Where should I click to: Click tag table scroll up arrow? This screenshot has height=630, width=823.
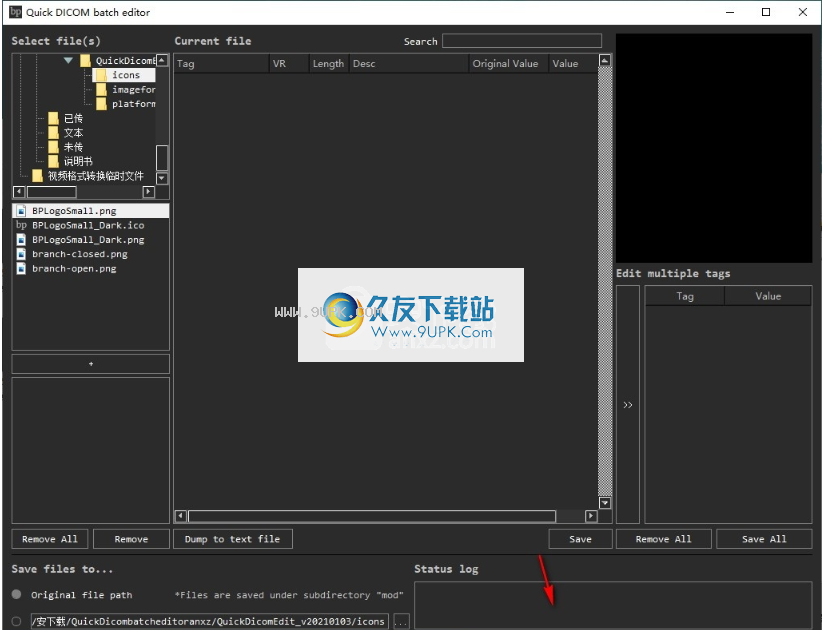tap(605, 60)
